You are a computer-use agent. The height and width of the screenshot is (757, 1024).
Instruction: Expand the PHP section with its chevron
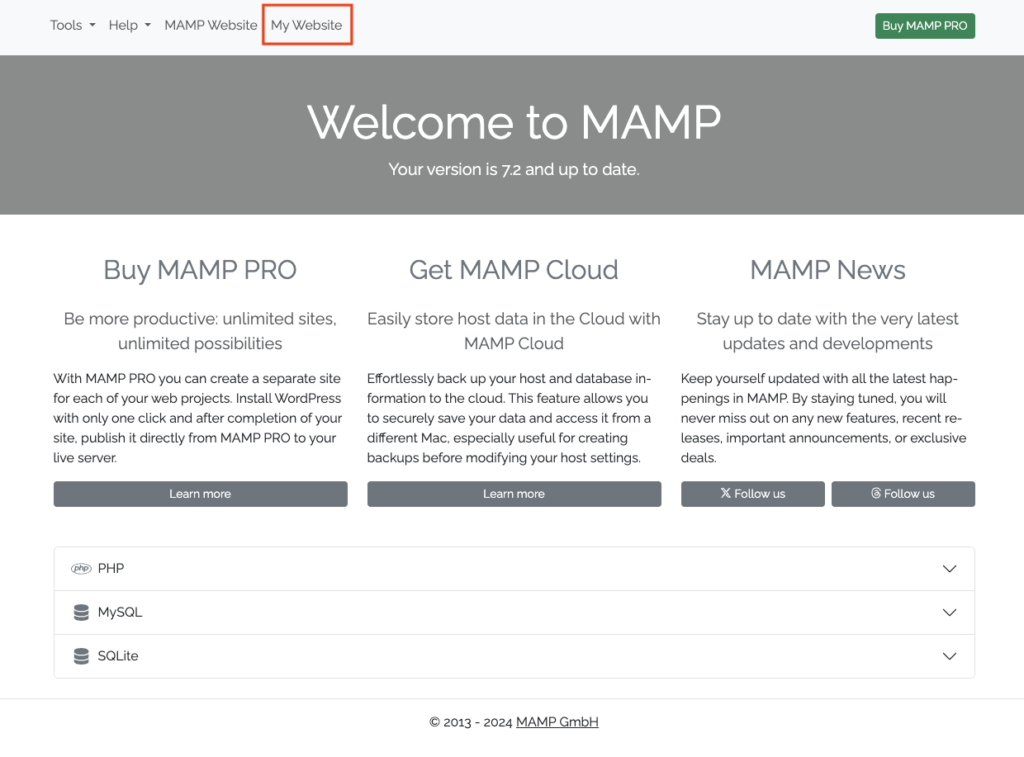pos(949,569)
